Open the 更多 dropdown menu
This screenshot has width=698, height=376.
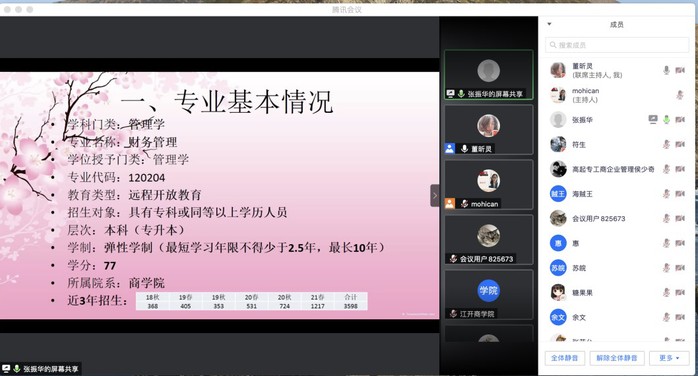tap(669, 358)
